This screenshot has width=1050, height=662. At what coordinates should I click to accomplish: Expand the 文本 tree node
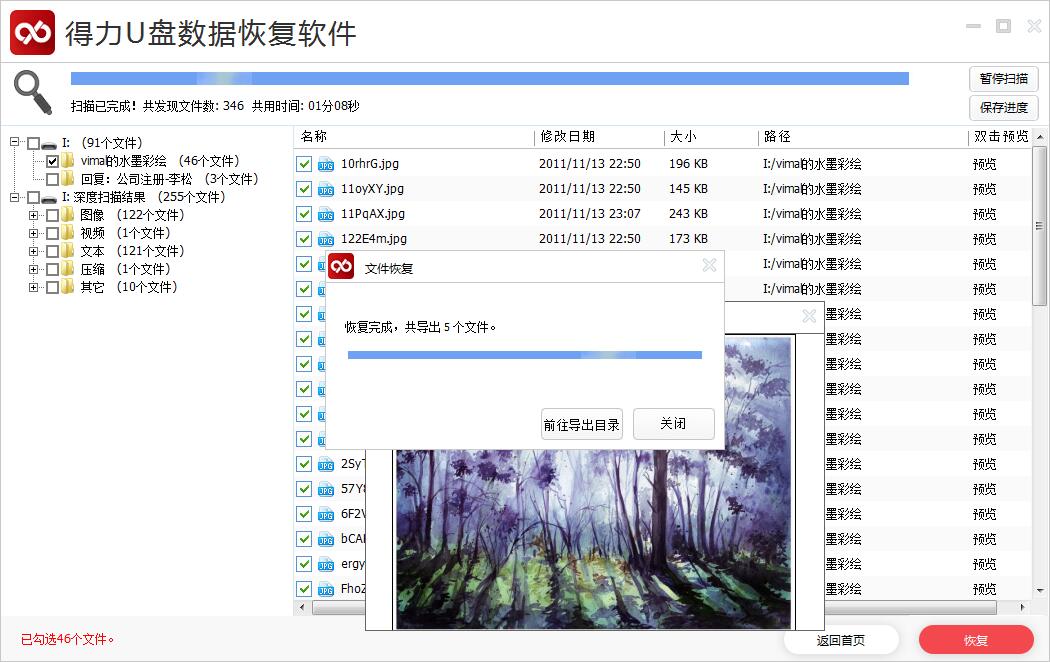tap(33, 251)
